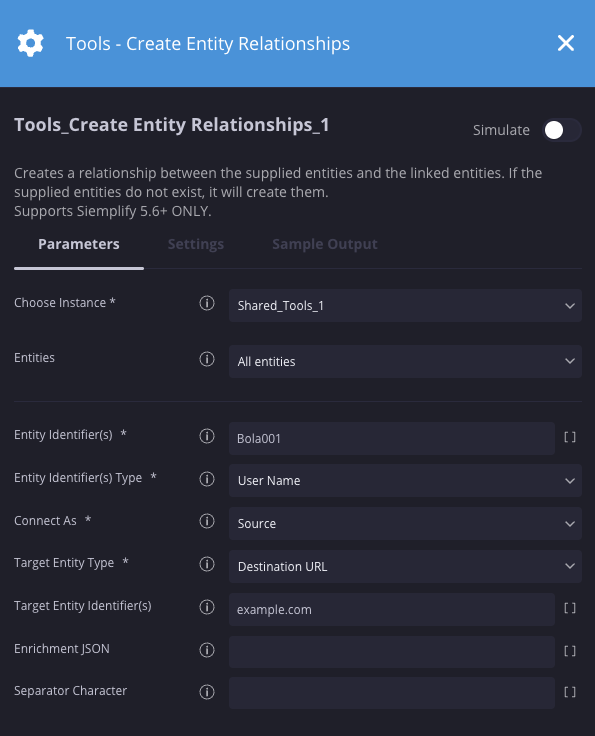Change the Connect As Source selection
Viewport: 595px width, 736px height.
point(405,523)
